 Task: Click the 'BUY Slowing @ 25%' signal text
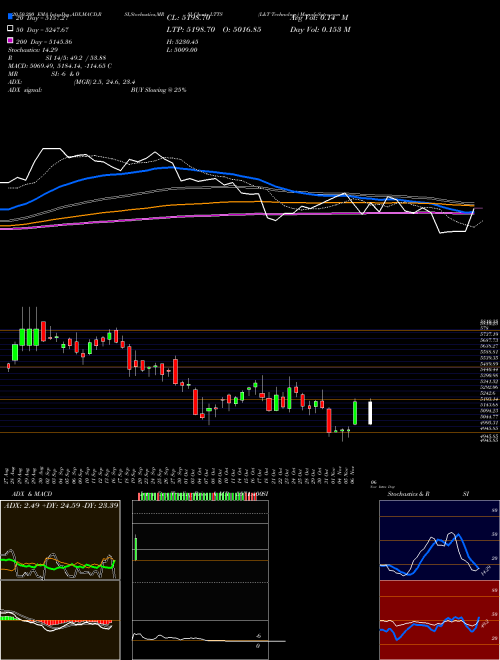pos(158,90)
